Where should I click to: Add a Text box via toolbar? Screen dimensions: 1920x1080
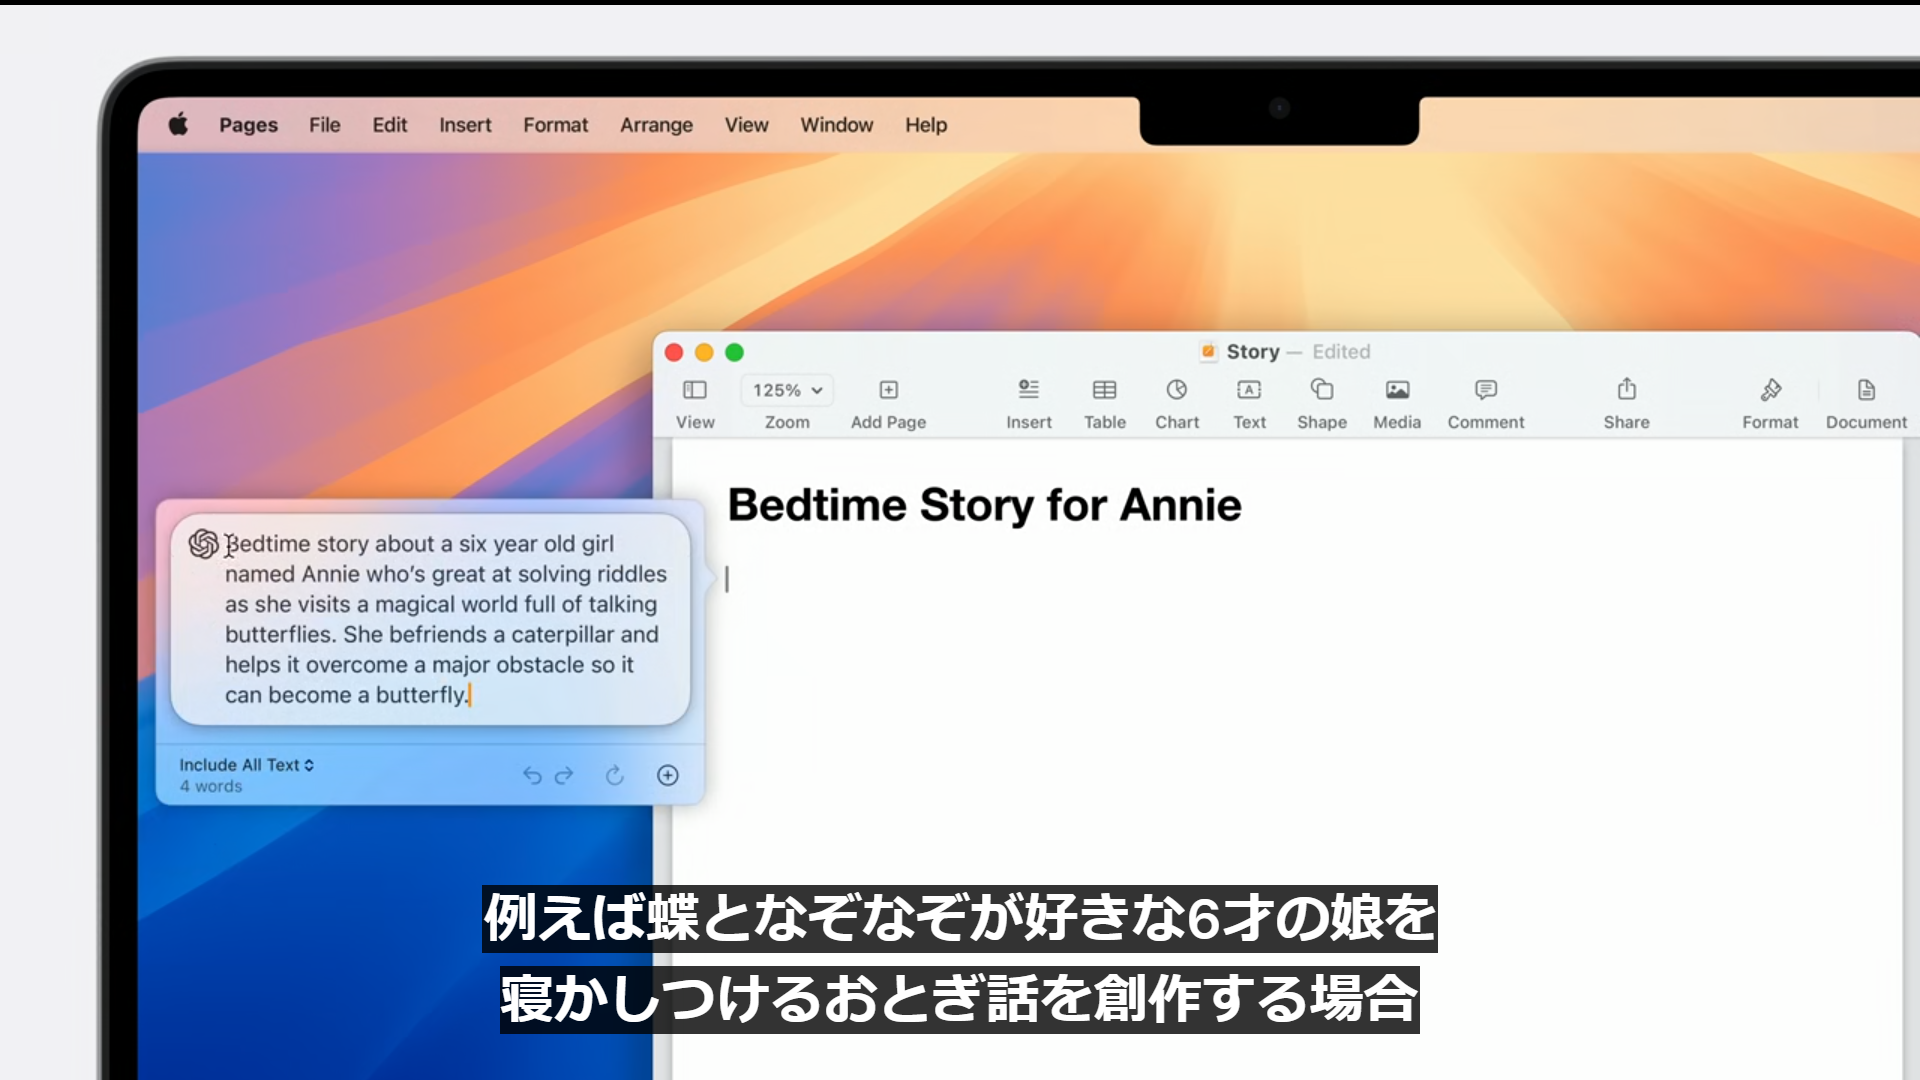pyautogui.click(x=1249, y=390)
